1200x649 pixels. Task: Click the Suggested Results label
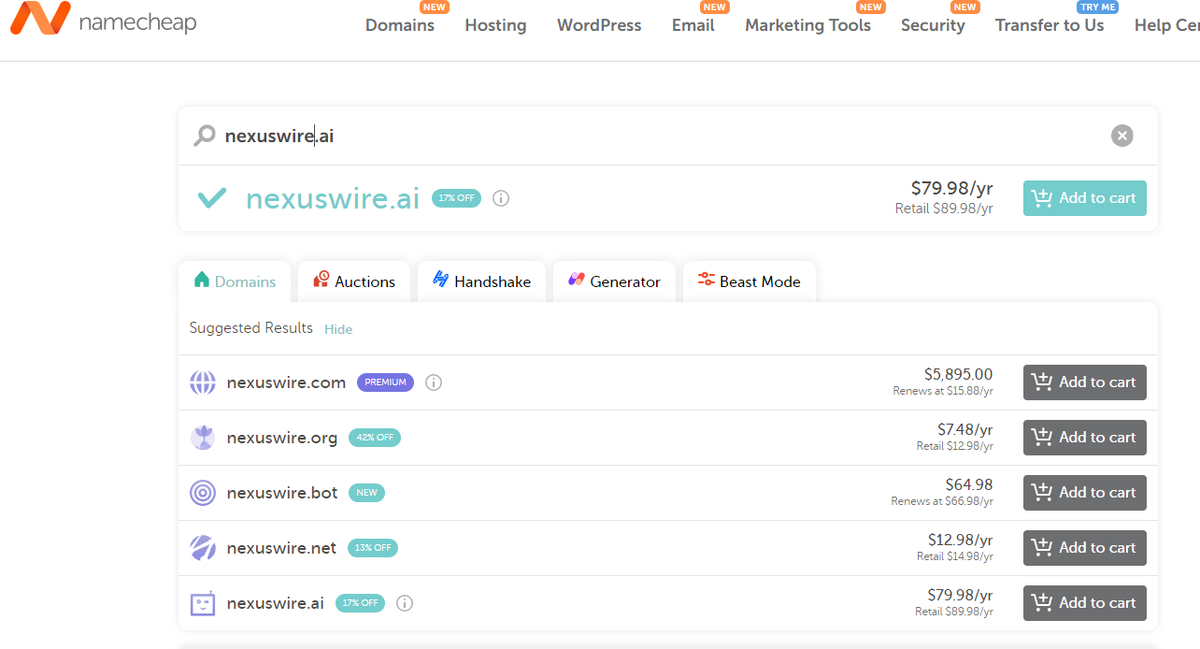click(x=251, y=328)
